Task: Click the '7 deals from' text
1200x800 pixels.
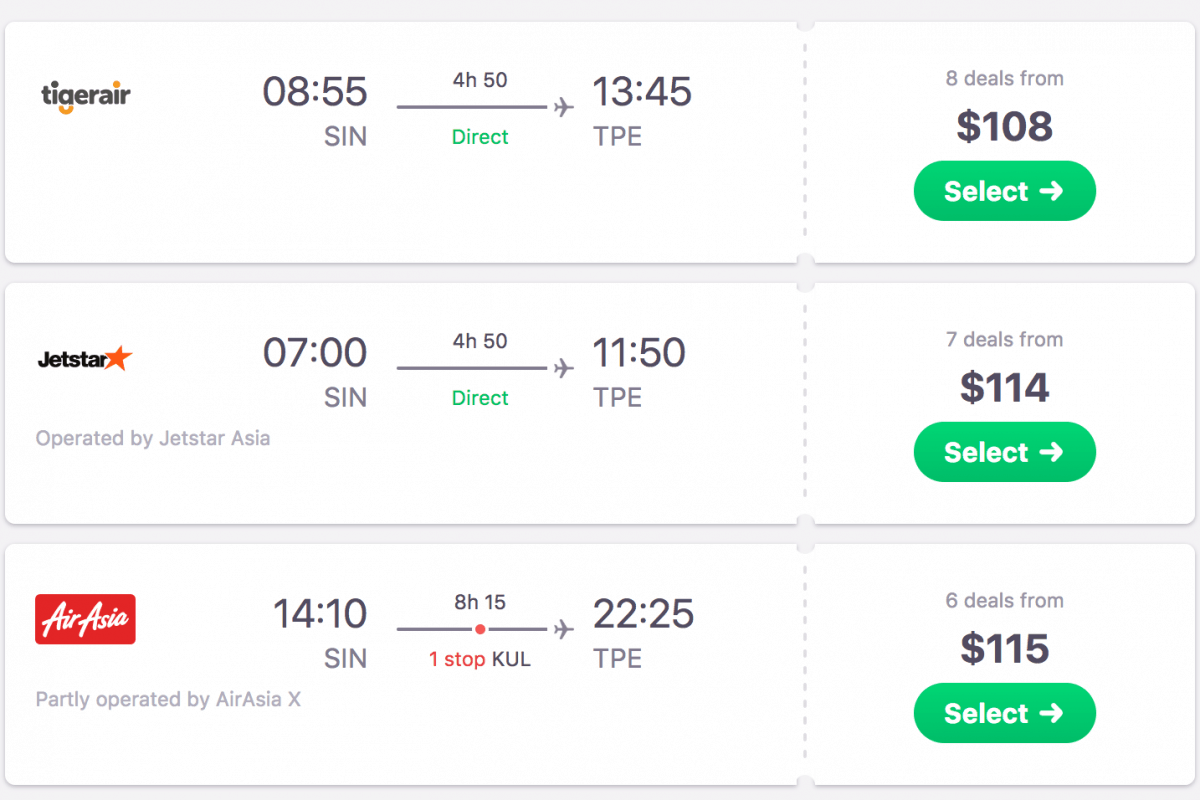Action: coord(1004,339)
